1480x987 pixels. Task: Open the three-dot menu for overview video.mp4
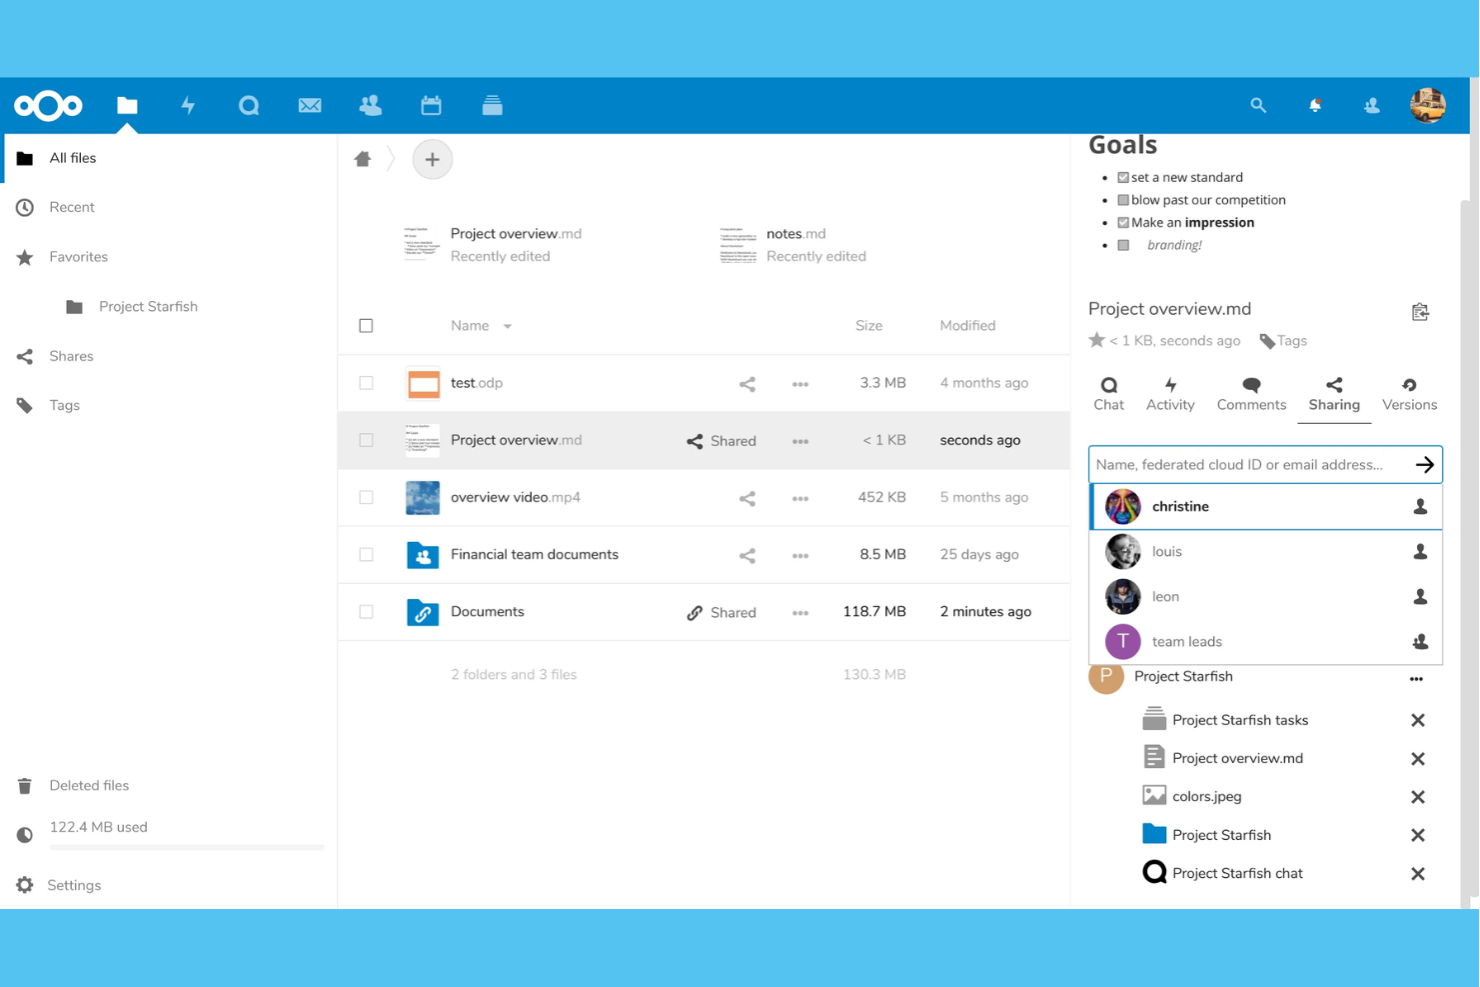tap(800, 497)
